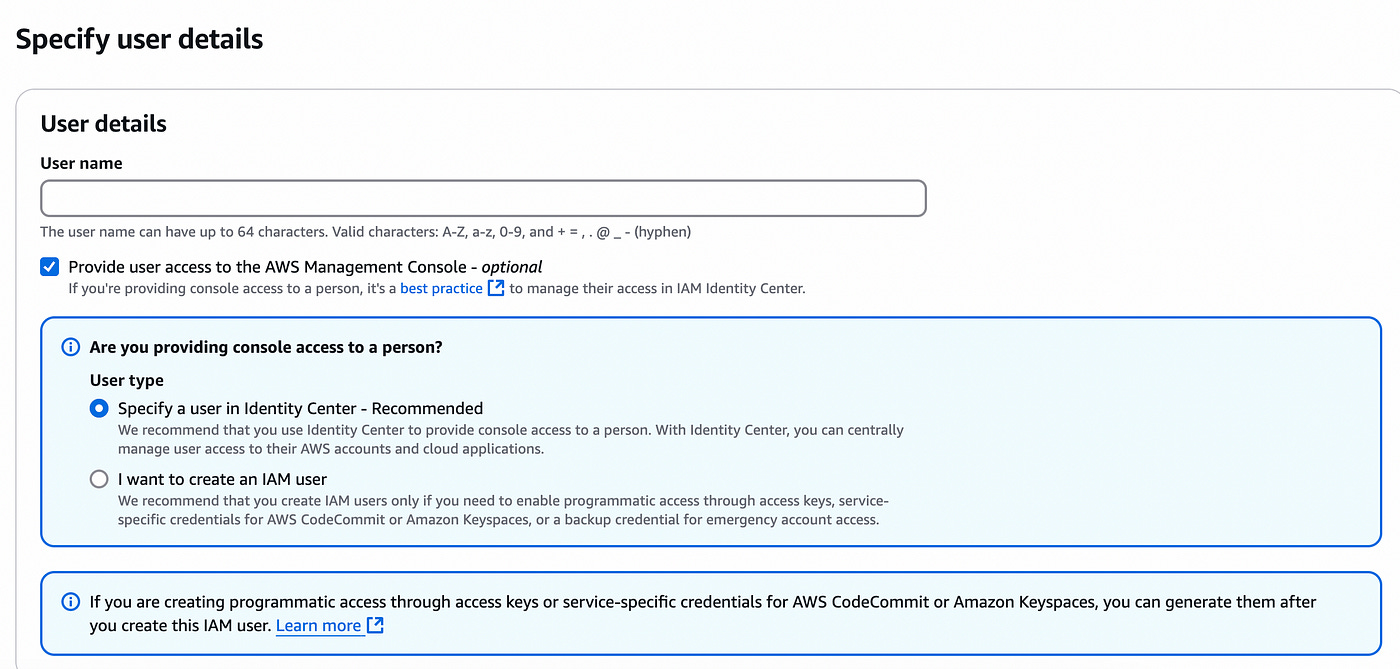Screen dimensions: 1400x669
Task: Open the Learn more link about programmatic access
Action: [x=320, y=625]
